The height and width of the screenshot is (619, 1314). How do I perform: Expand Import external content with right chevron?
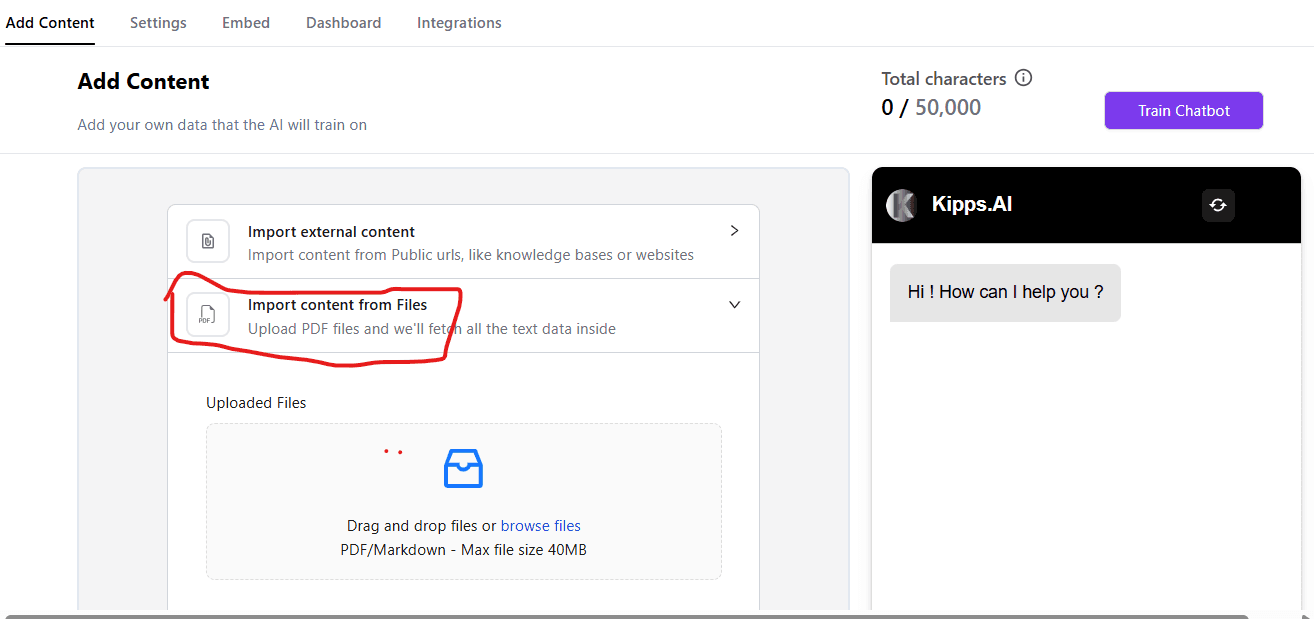tap(734, 231)
